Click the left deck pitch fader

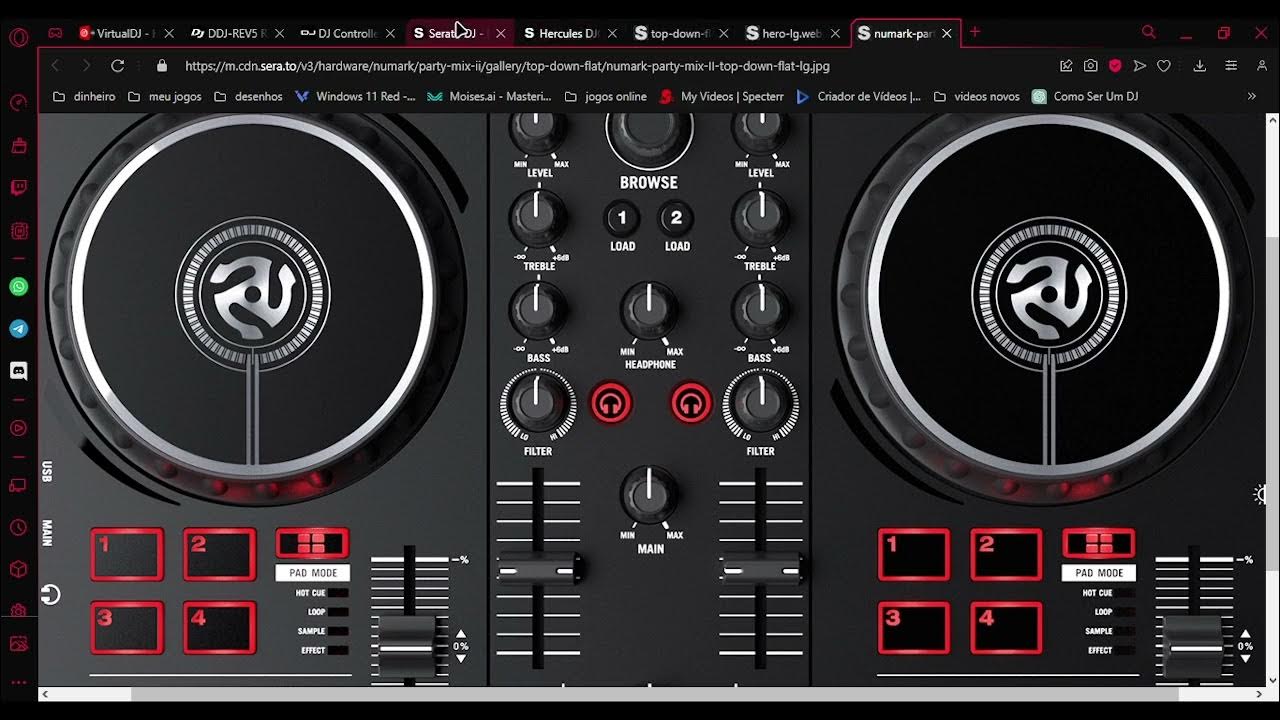[408, 647]
